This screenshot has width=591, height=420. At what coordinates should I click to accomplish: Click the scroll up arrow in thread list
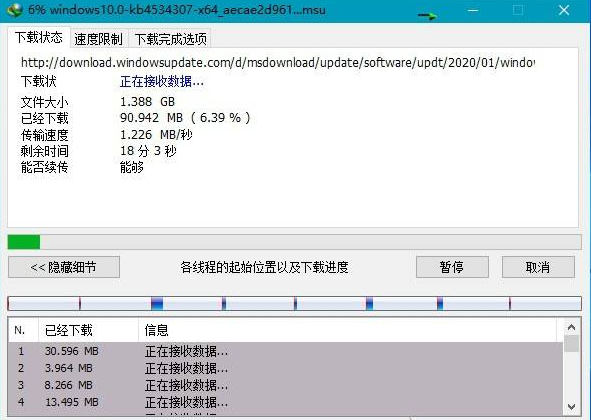[571, 327]
